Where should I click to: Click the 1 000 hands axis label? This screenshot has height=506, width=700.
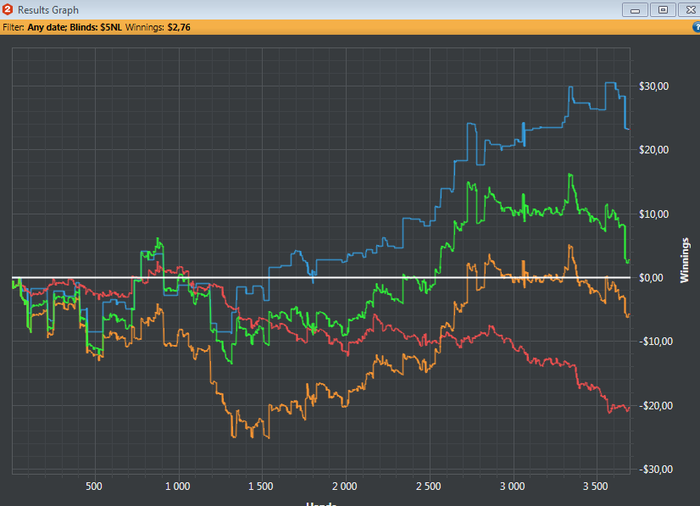pyautogui.click(x=178, y=486)
